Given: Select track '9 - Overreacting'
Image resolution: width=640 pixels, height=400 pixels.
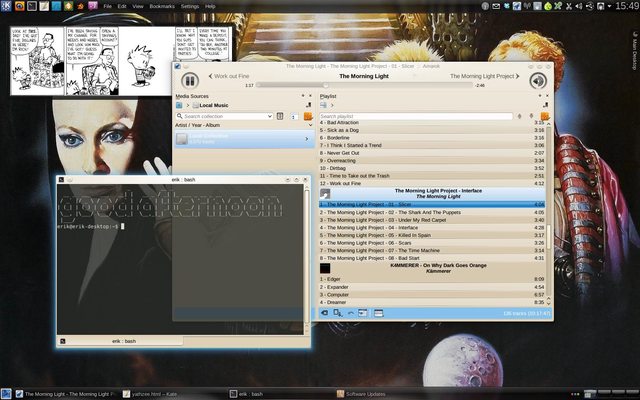Looking at the screenshot, I should 432,161.
